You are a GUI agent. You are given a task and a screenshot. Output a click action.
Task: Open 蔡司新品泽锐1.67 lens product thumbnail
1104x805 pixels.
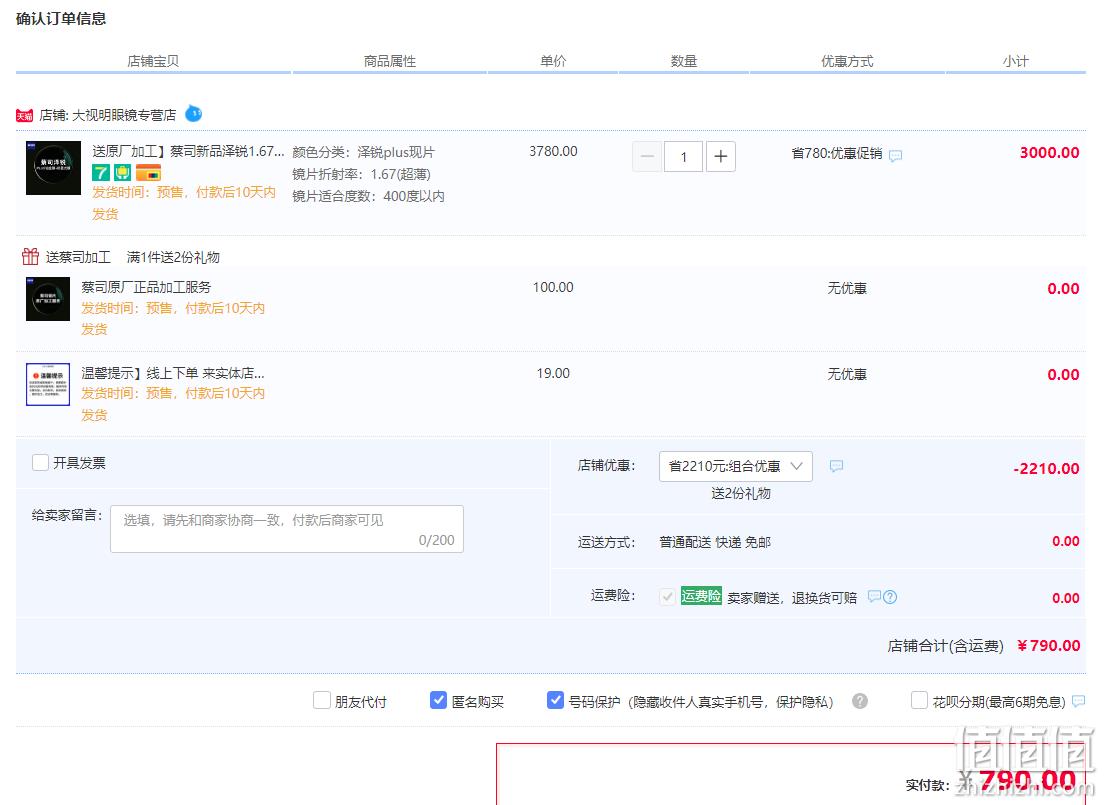[54, 168]
